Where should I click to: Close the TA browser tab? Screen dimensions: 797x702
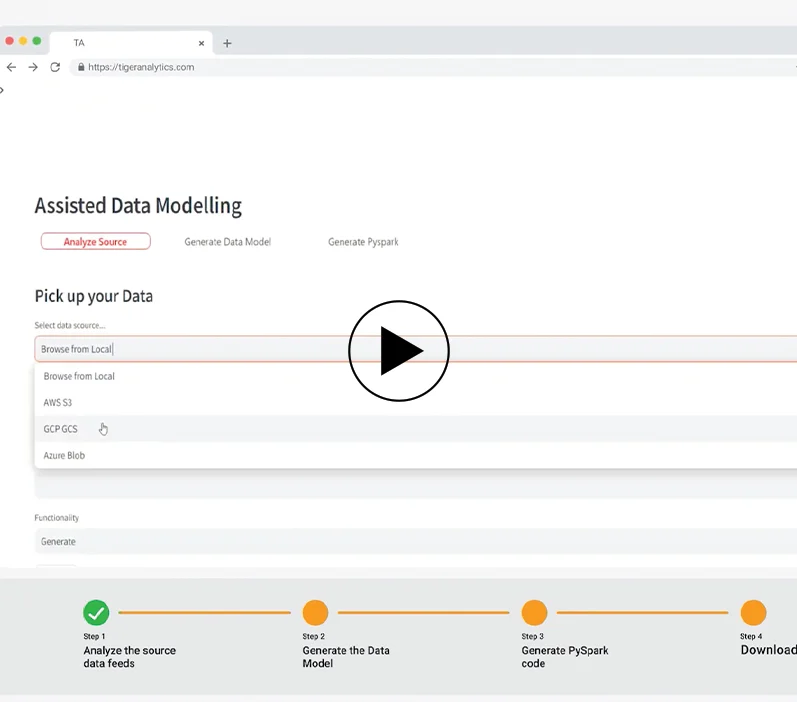point(201,43)
